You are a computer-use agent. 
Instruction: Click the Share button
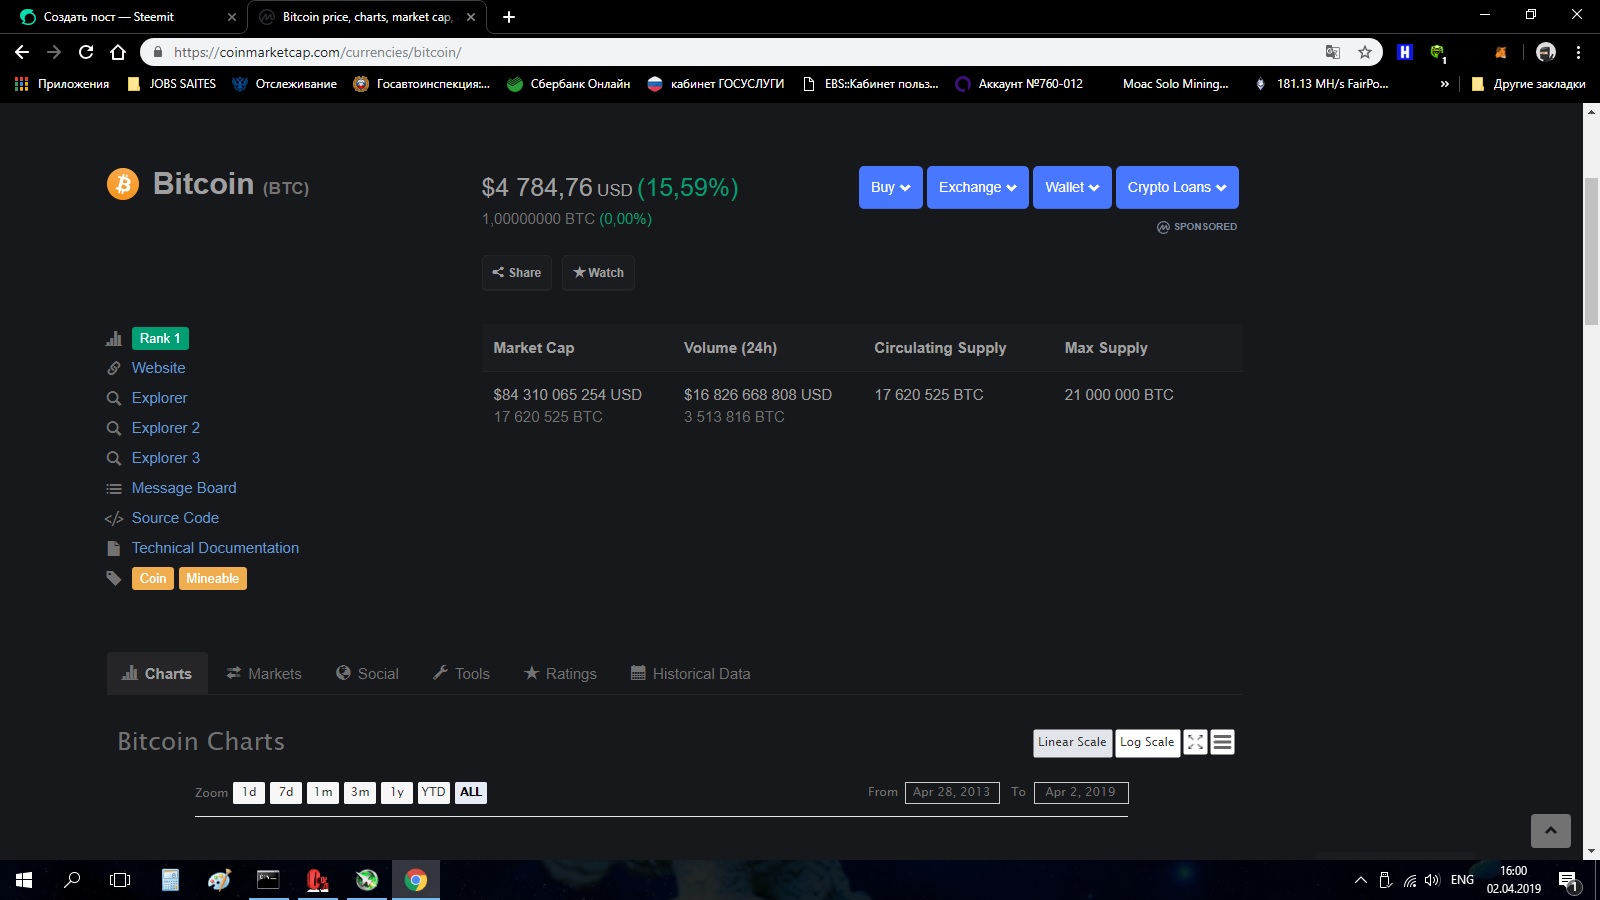(x=516, y=273)
